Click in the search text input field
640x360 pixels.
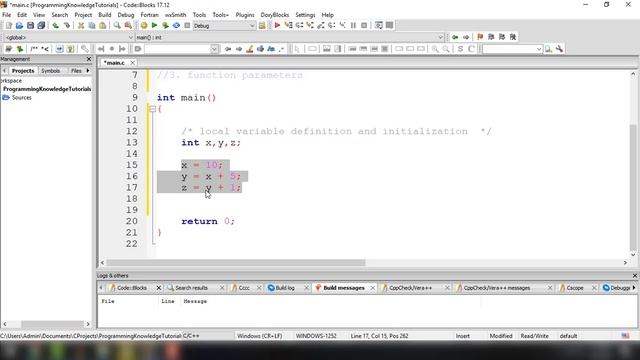[x=178, y=49]
